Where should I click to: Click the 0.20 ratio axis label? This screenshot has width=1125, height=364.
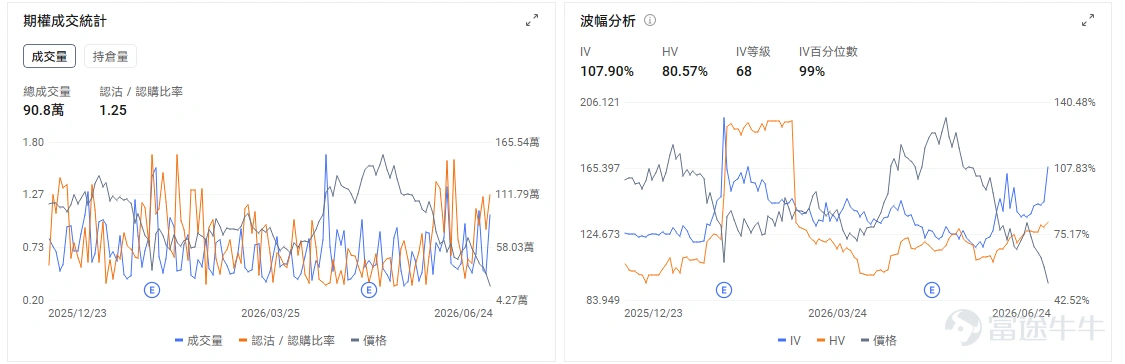point(34,299)
